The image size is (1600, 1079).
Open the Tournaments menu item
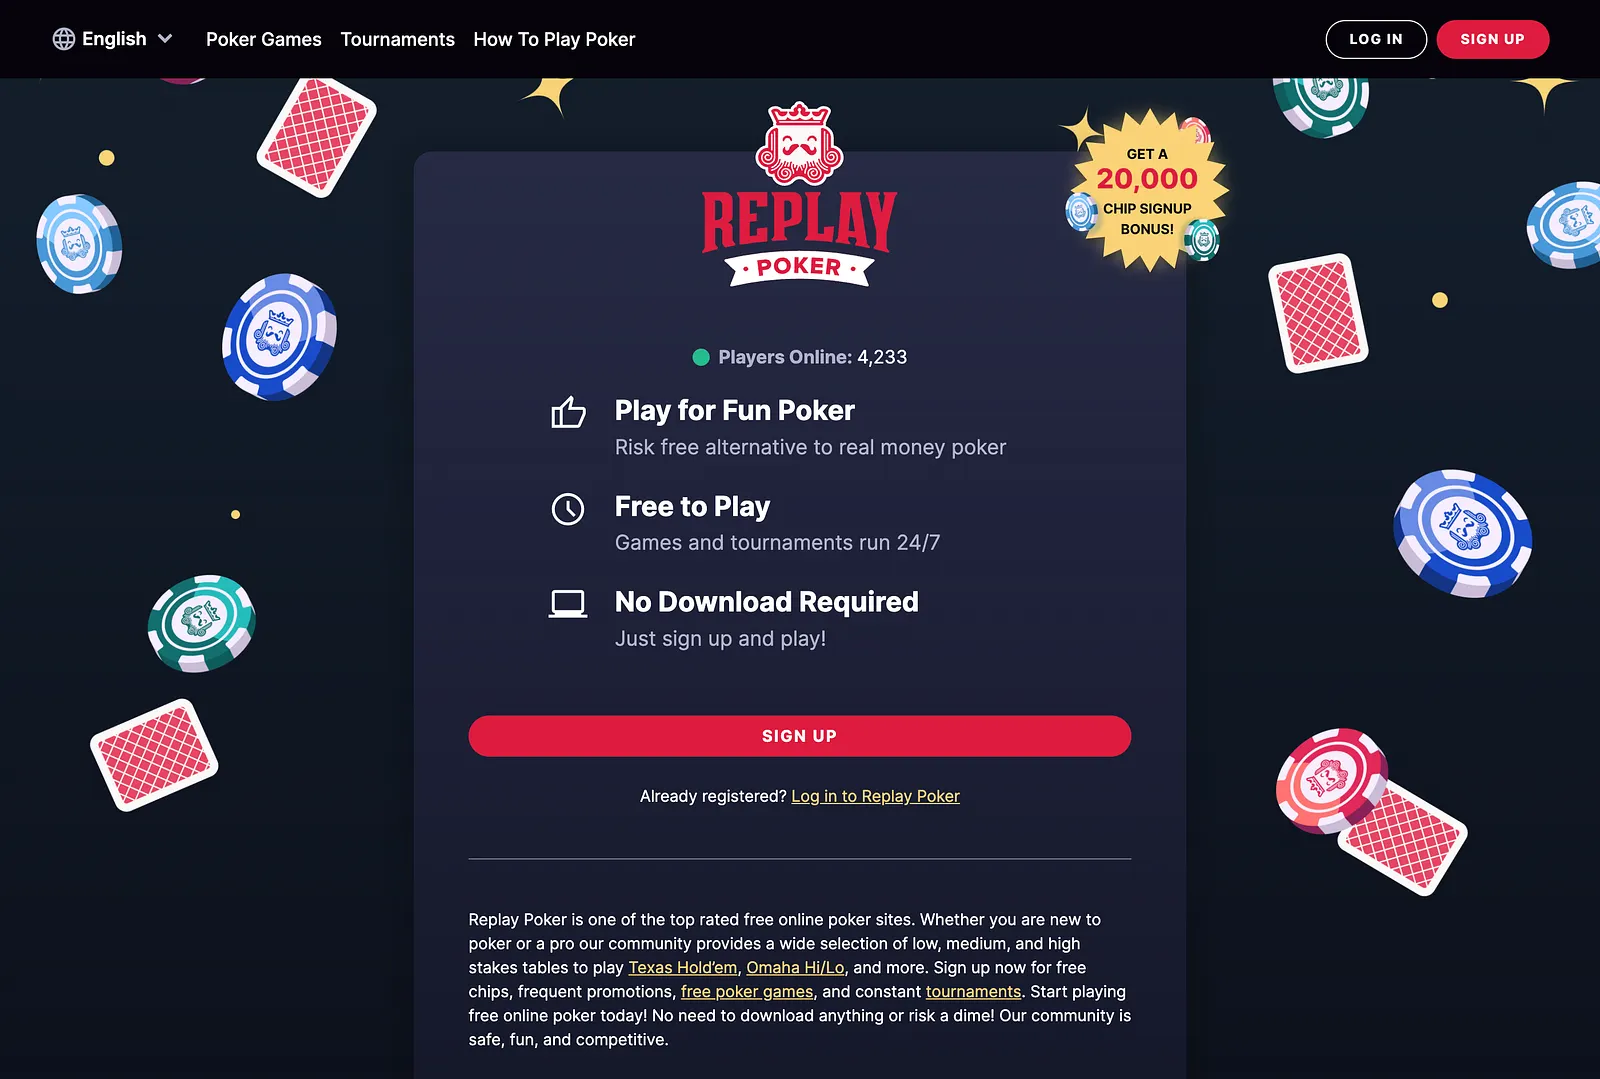(398, 39)
